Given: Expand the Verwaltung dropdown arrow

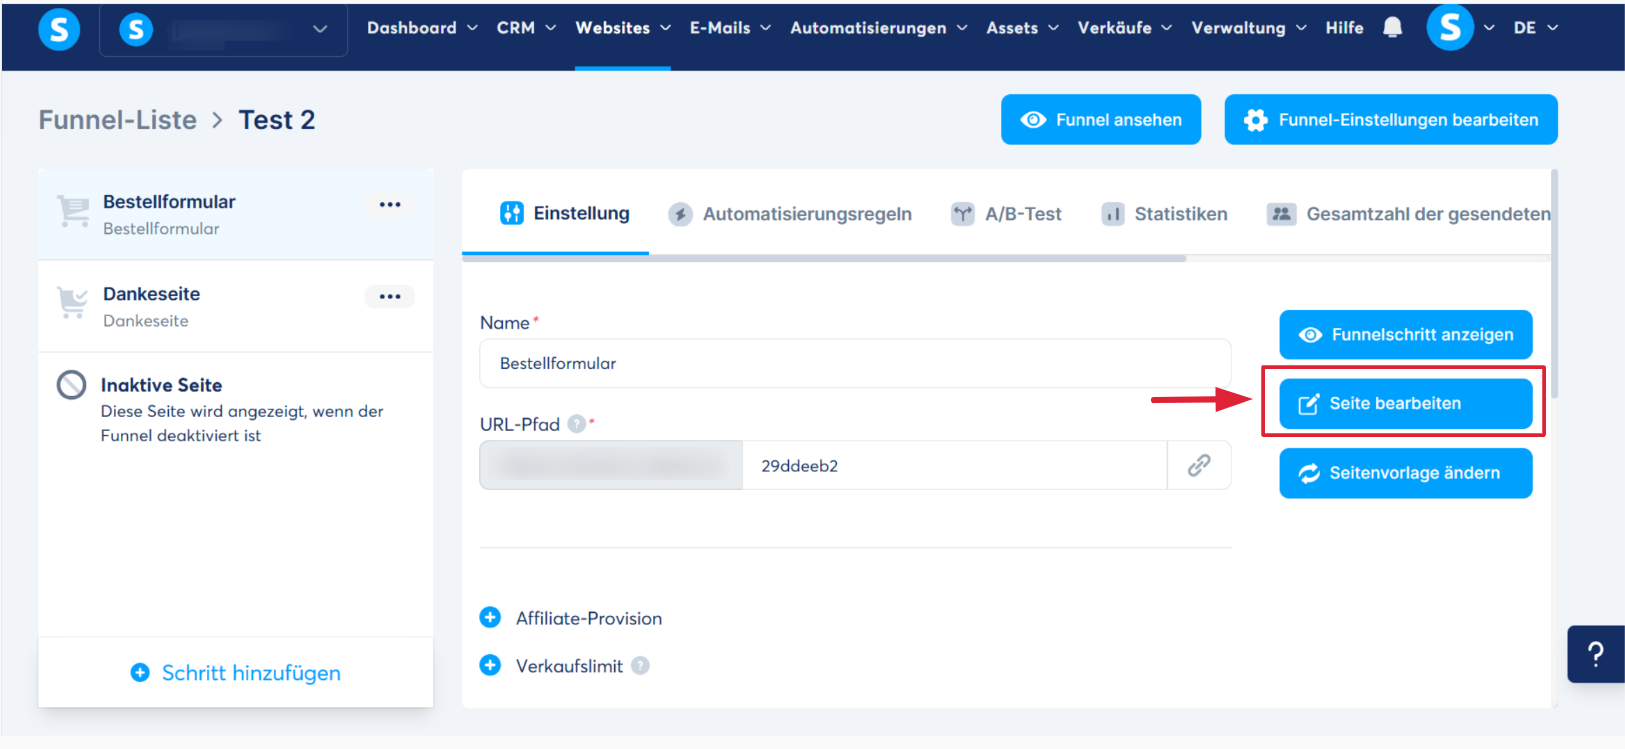Looking at the screenshot, I should pyautogui.click(x=1301, y=28).
